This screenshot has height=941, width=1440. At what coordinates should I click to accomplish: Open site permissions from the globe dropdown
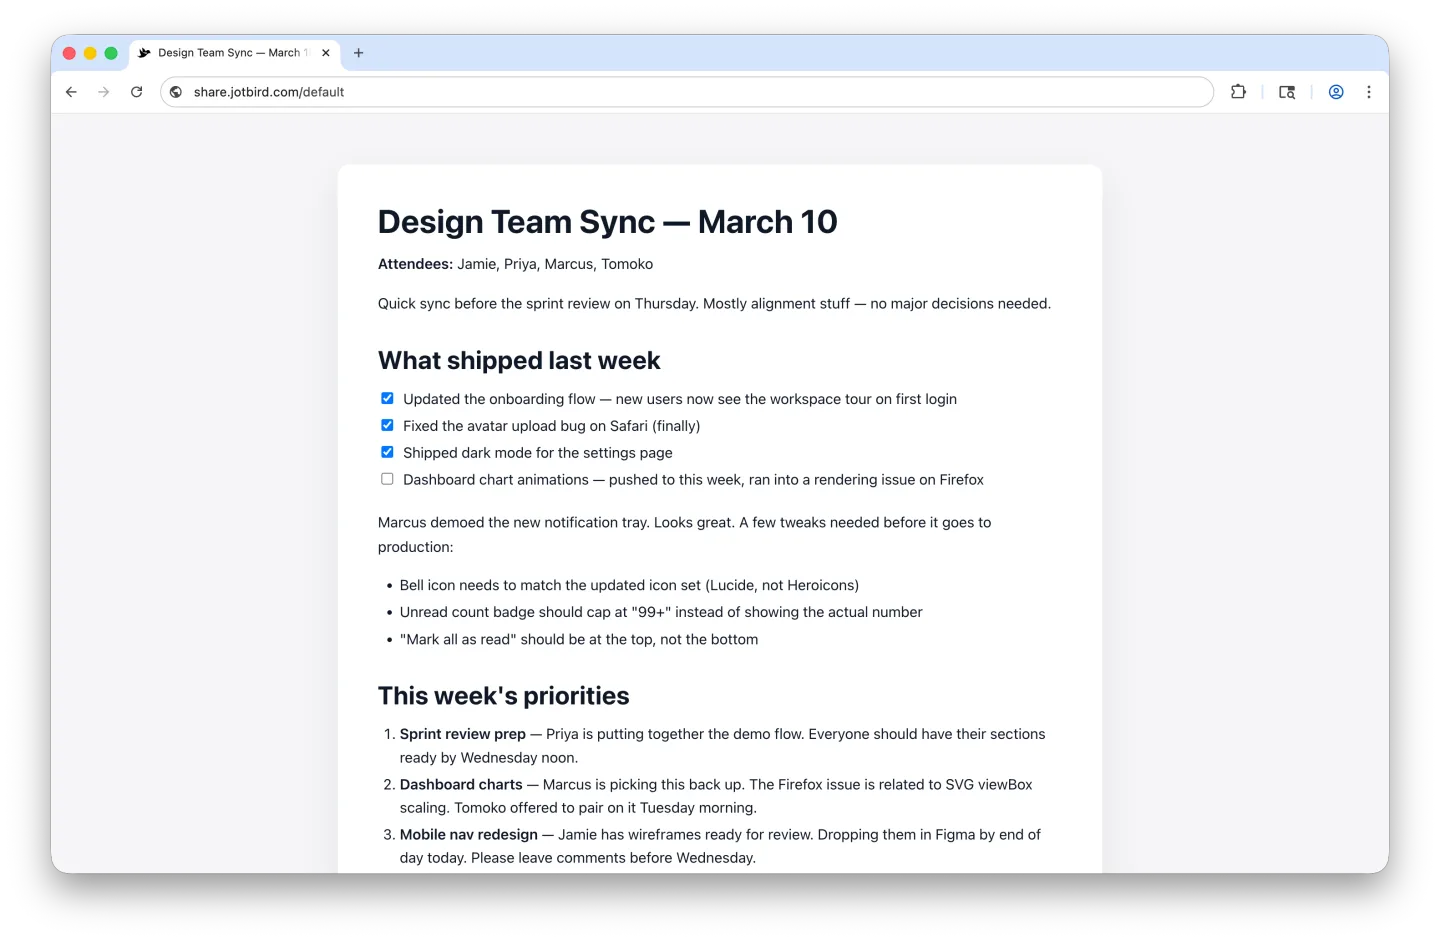pyautogui.click(x=176, y=91)
